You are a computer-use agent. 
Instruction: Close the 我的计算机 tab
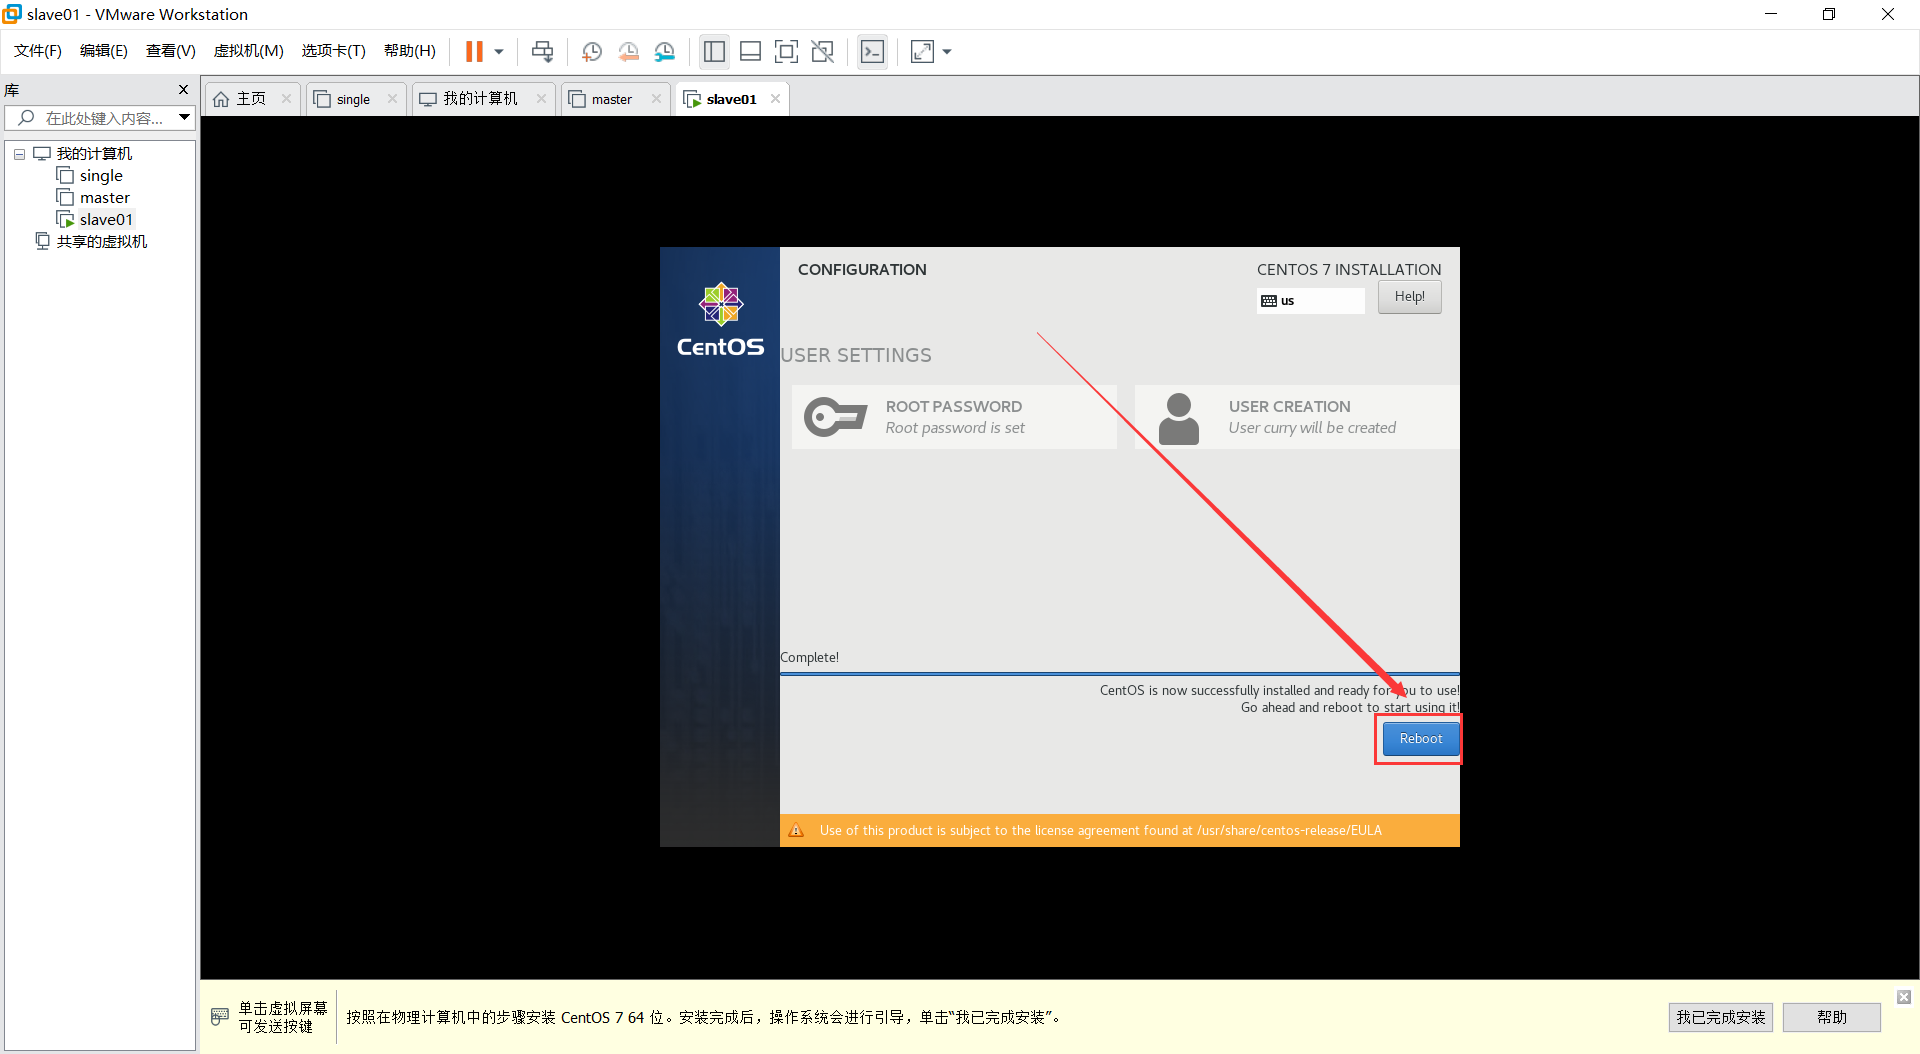click(541, 98)
